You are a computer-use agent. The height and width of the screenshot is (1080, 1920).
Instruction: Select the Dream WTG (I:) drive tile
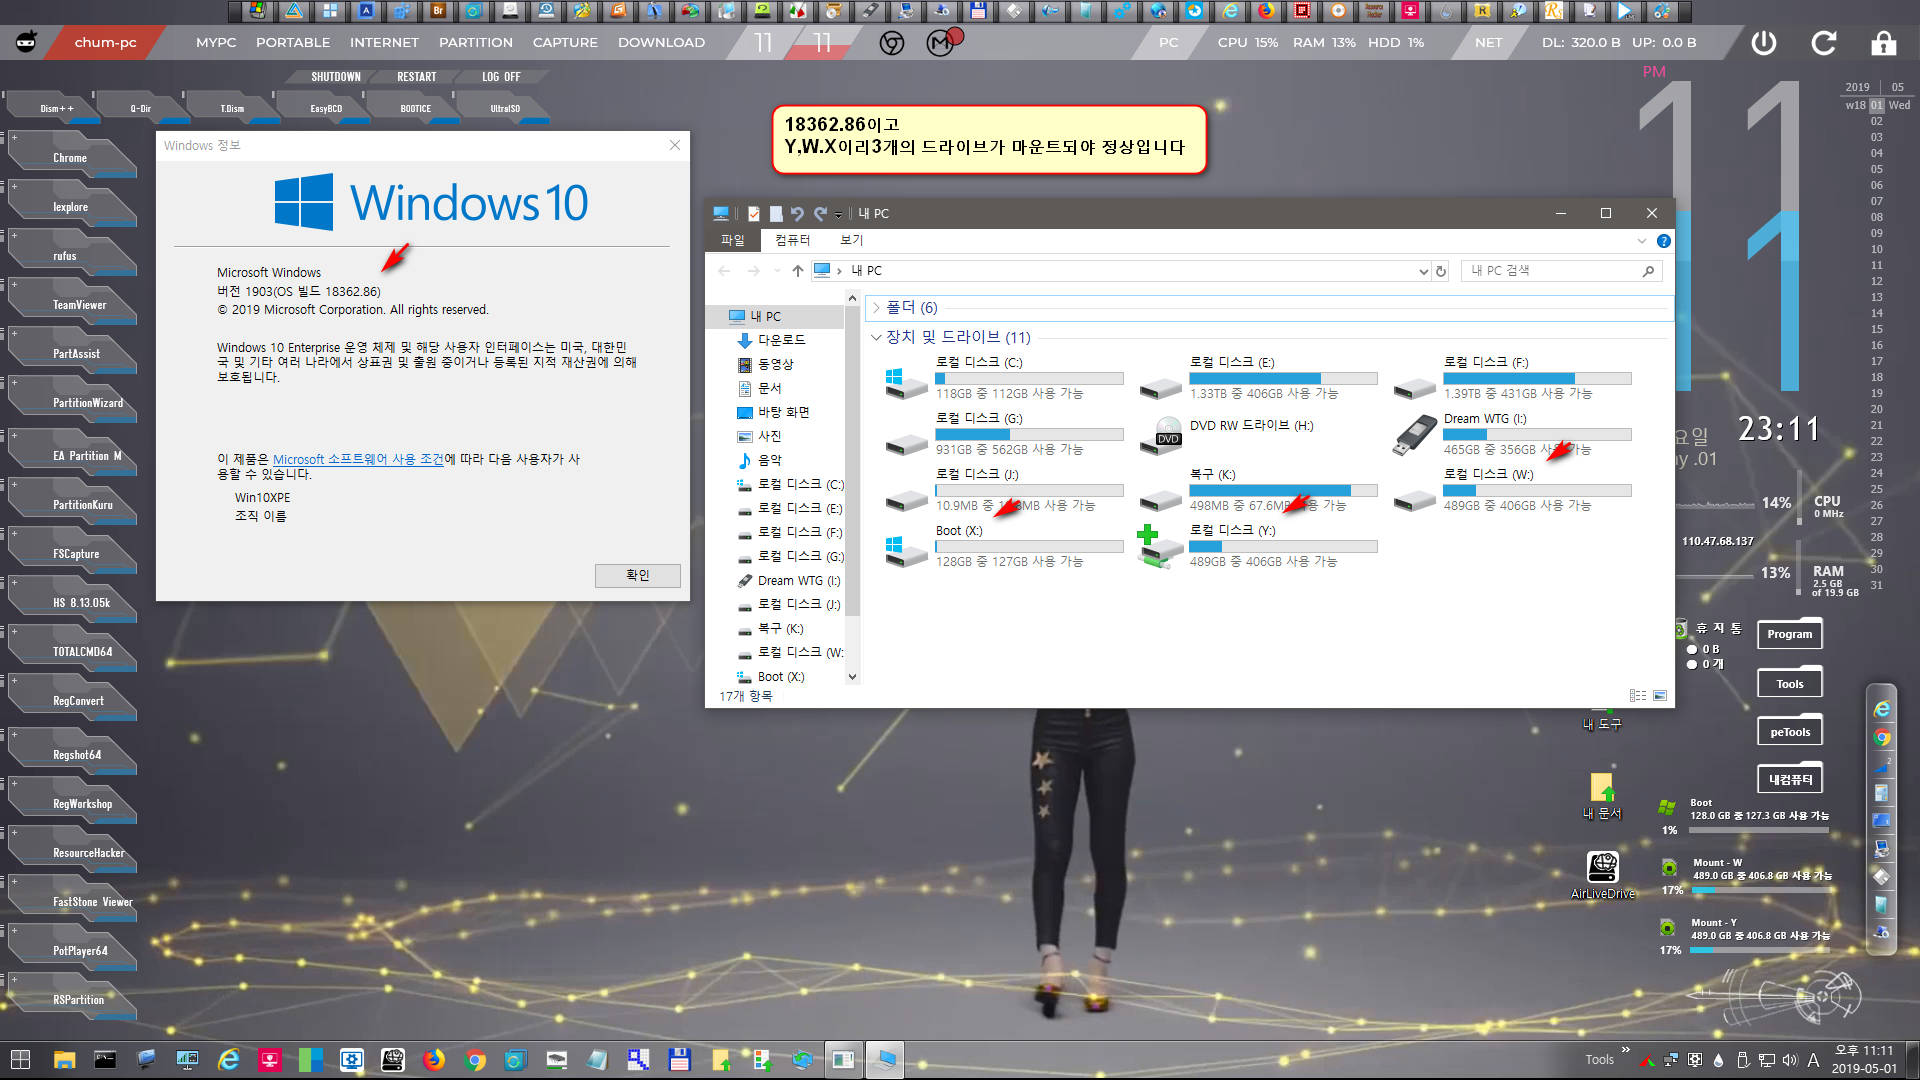[1512, 434]
